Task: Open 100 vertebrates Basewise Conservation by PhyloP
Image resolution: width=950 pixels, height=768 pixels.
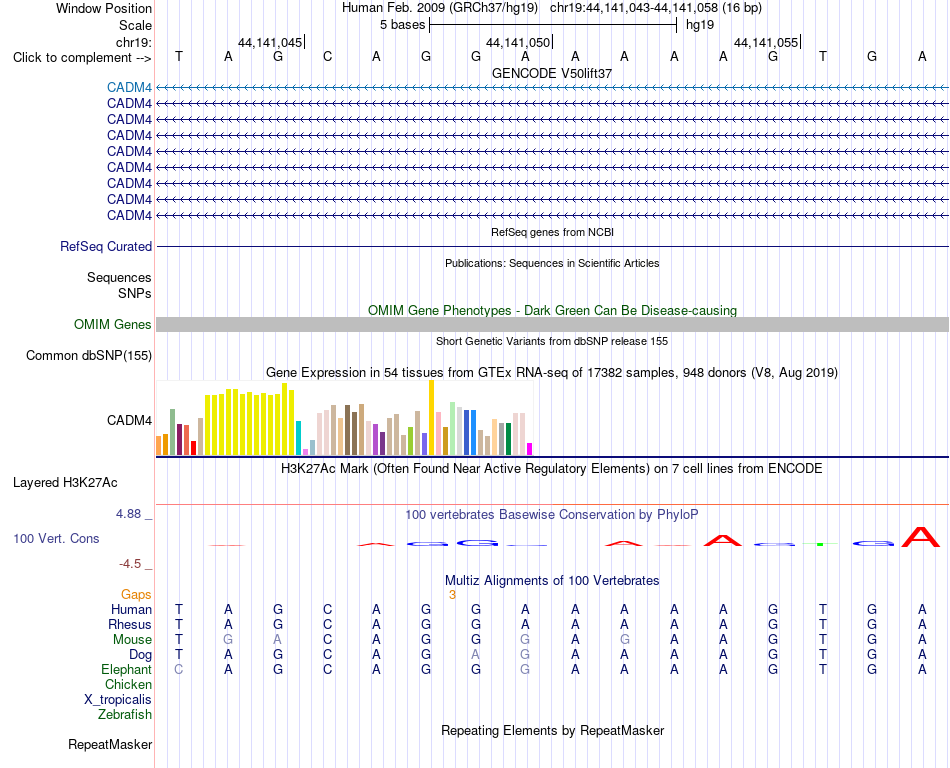Action: click(x=552, y=515)
